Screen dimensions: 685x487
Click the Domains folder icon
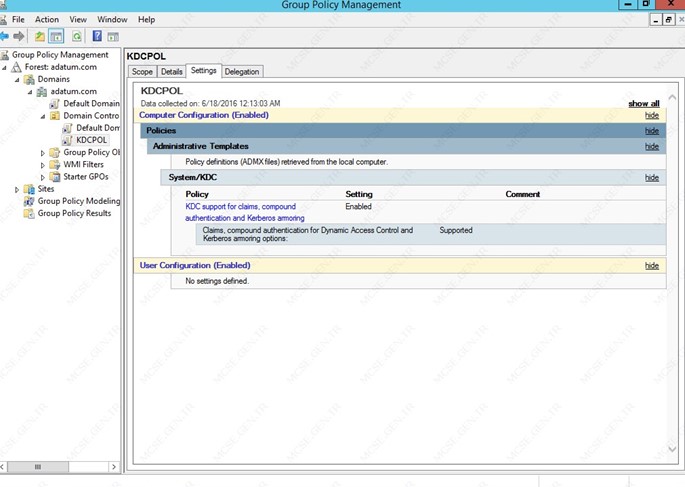click(29, 79)
